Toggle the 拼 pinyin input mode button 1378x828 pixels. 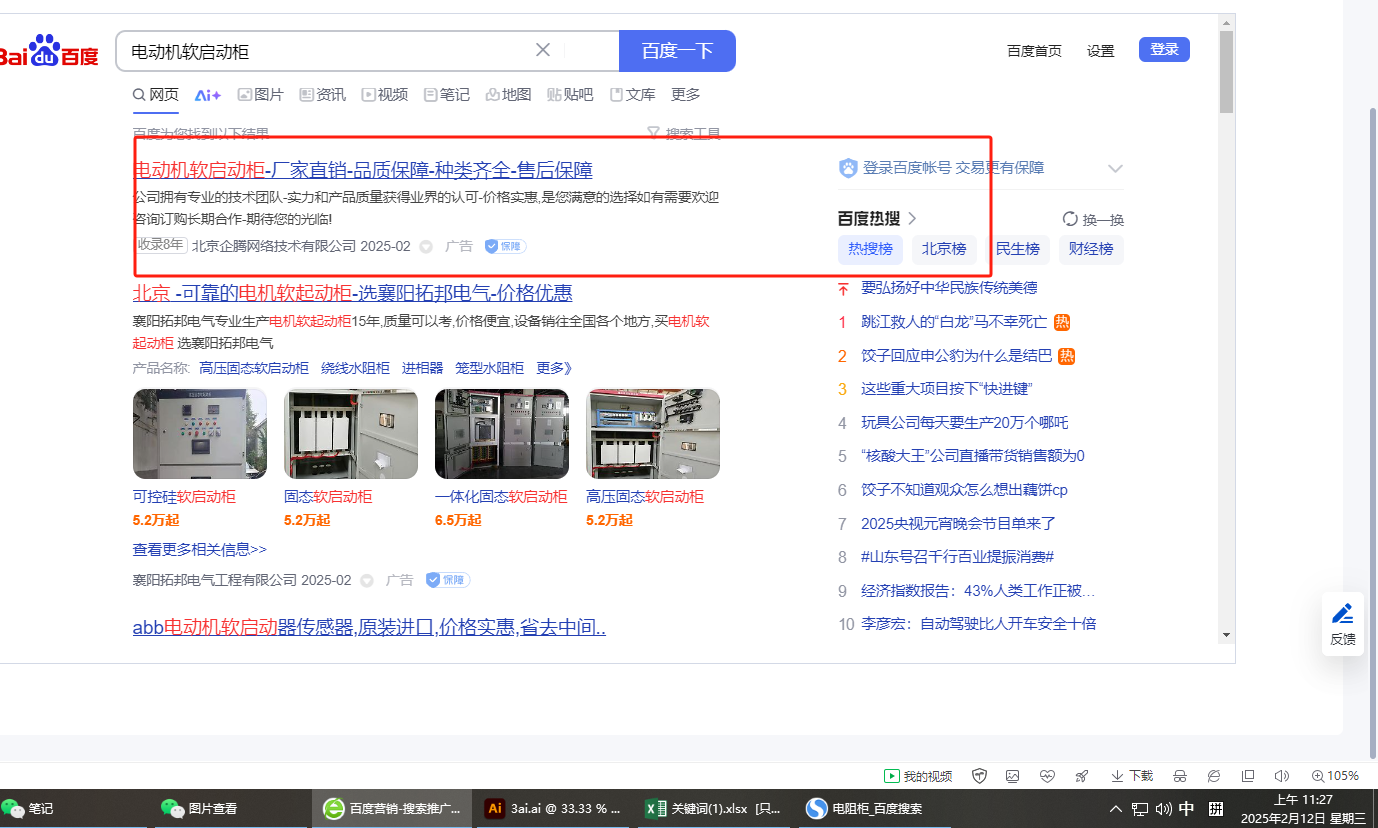click(x=1217, y=809)
